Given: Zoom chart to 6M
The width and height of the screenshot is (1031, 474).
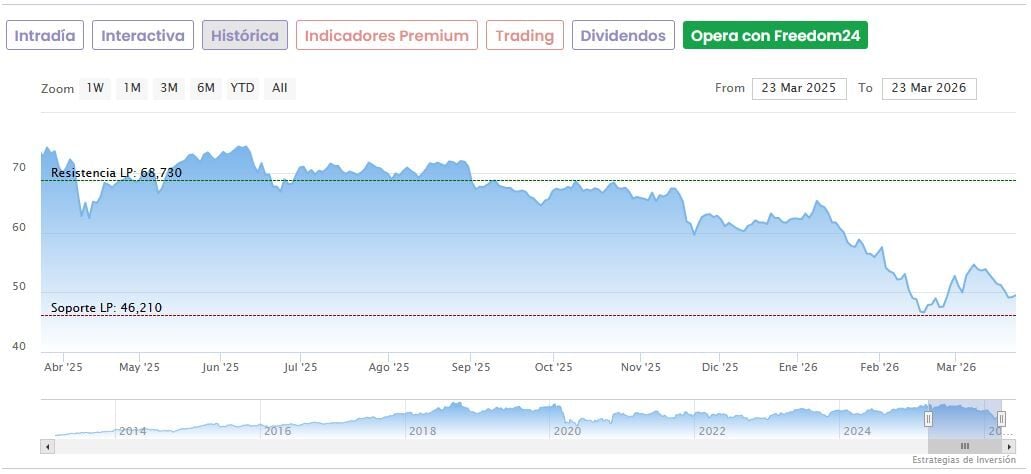Looking at the screenshot, I should 206,88.
